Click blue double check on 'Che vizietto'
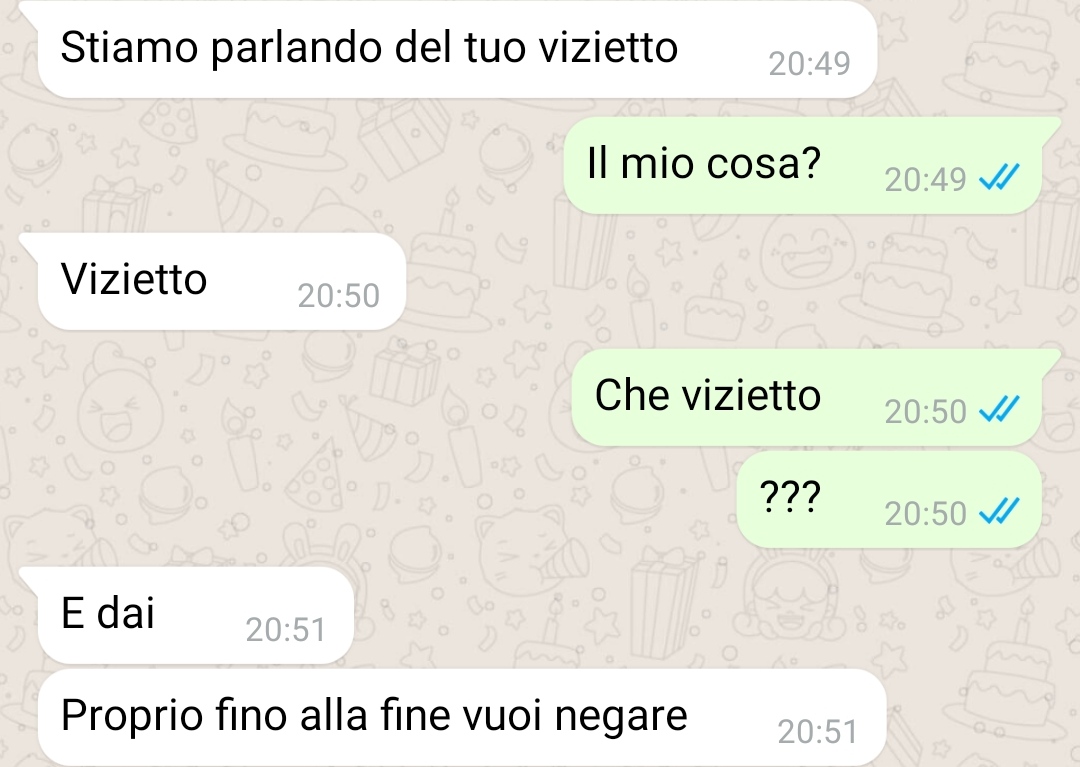 (998, 410)
